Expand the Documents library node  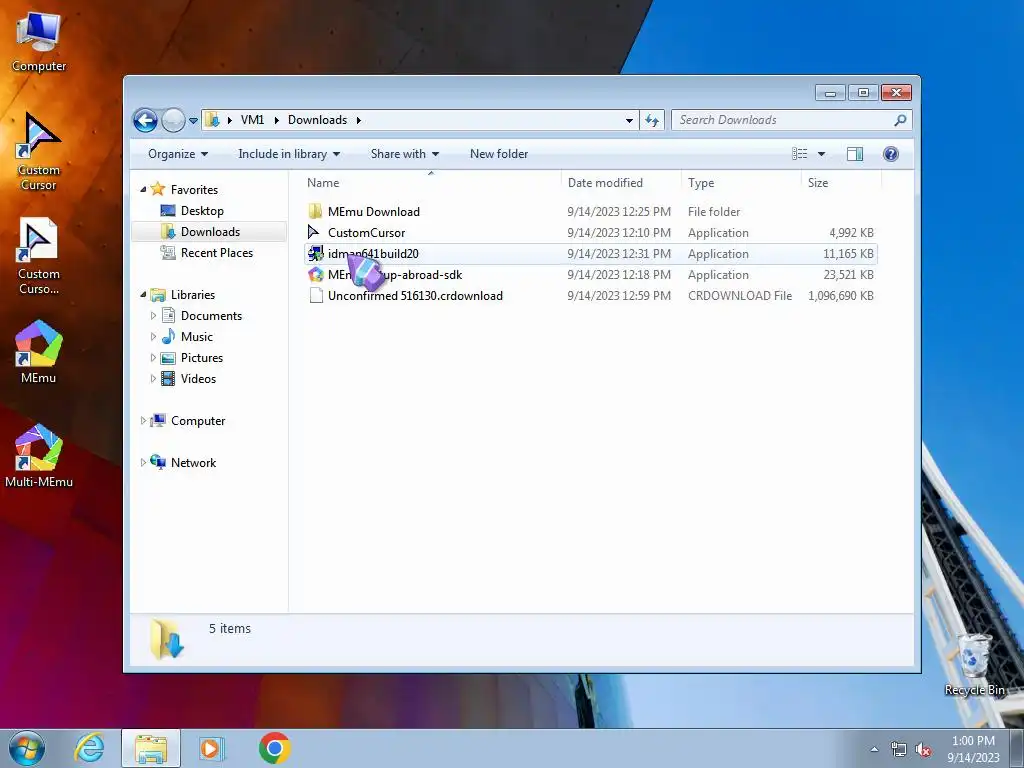[x=153, y=316]
